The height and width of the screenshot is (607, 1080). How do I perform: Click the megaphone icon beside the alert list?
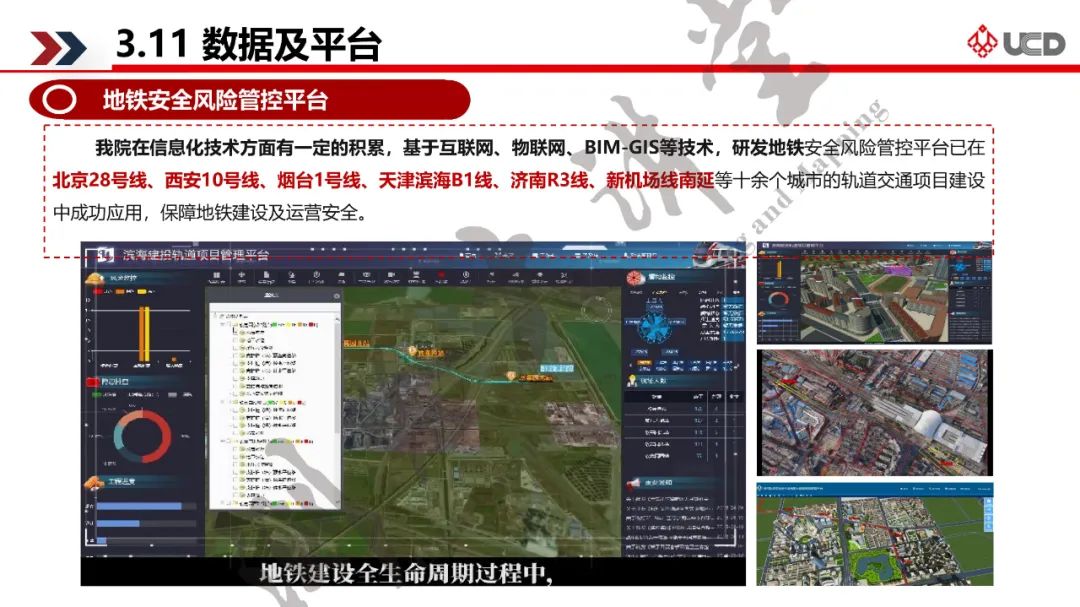click(634, 482)
